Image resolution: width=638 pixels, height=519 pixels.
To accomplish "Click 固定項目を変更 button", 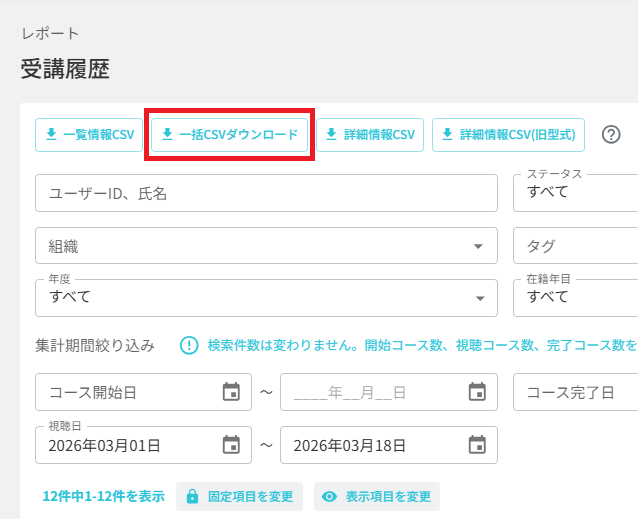I will click(x=239, y=496).
